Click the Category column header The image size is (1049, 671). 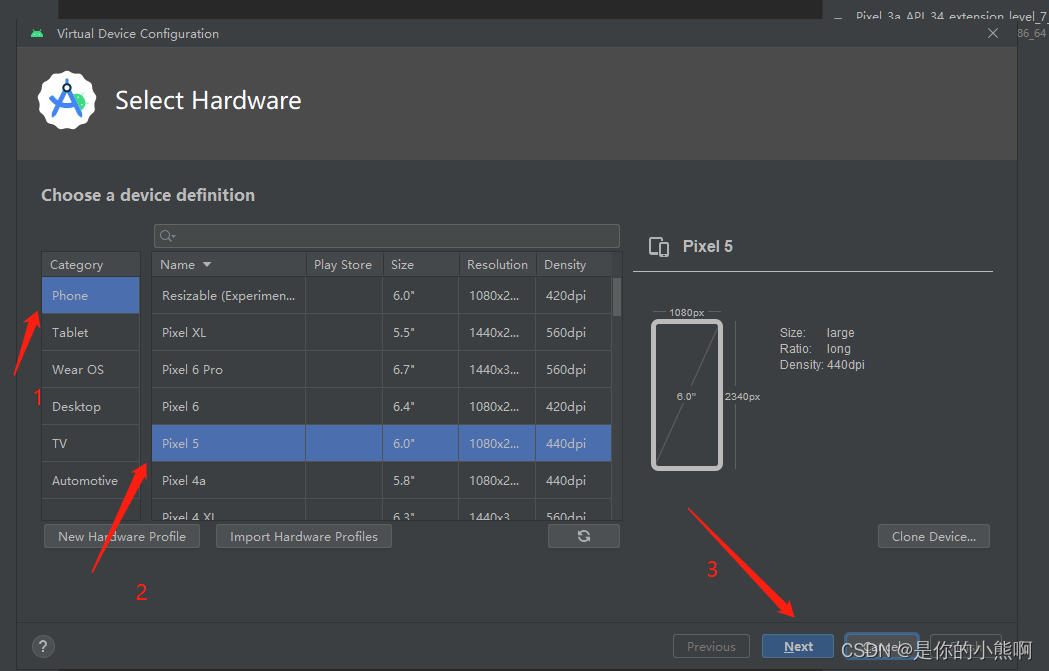[x=91, y=265]
